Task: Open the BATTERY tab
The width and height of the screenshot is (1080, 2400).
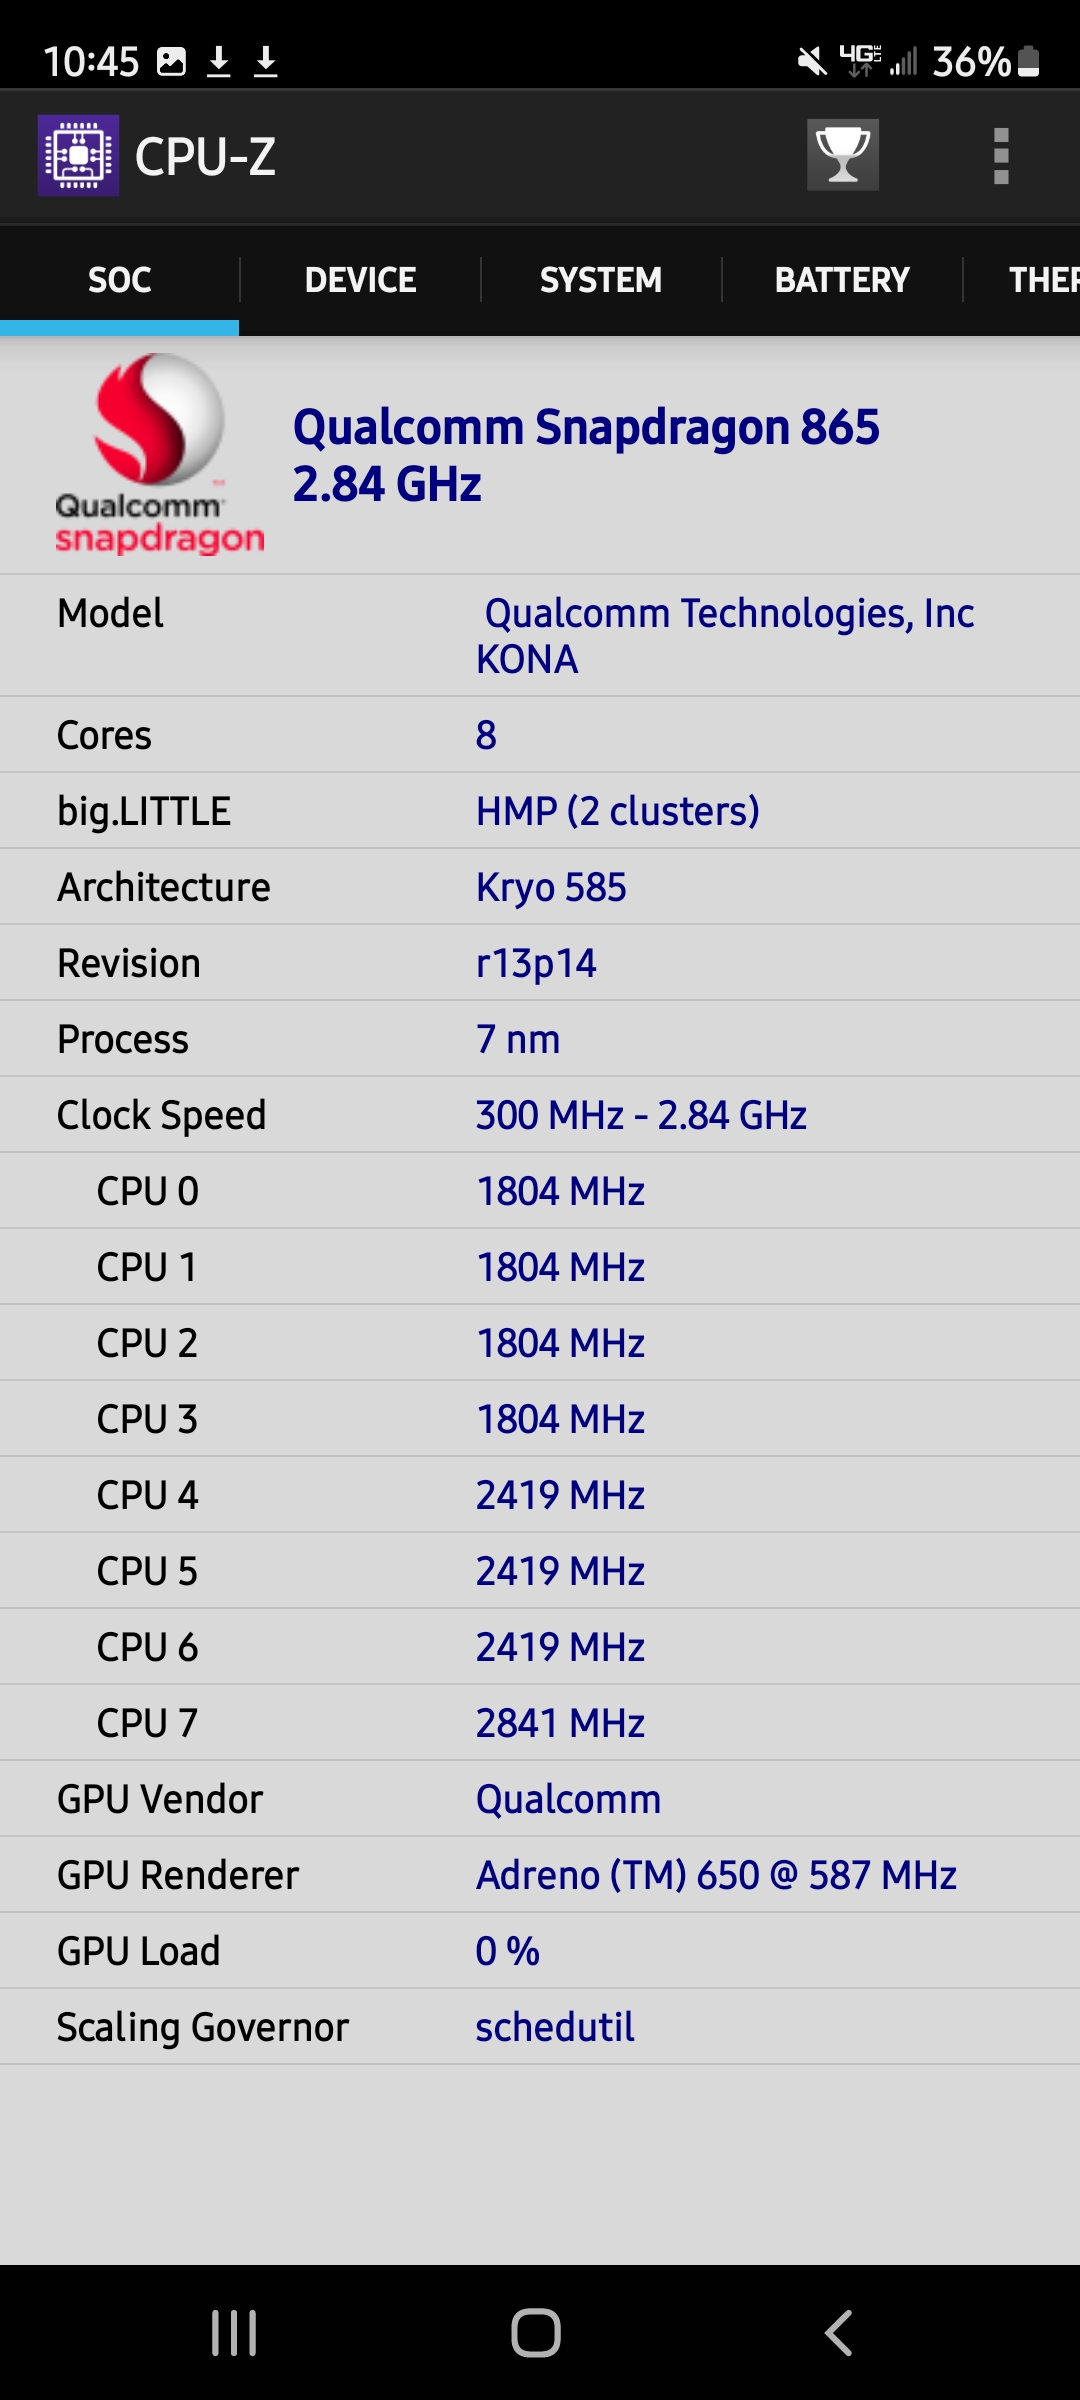Action: tap(842, 280)
